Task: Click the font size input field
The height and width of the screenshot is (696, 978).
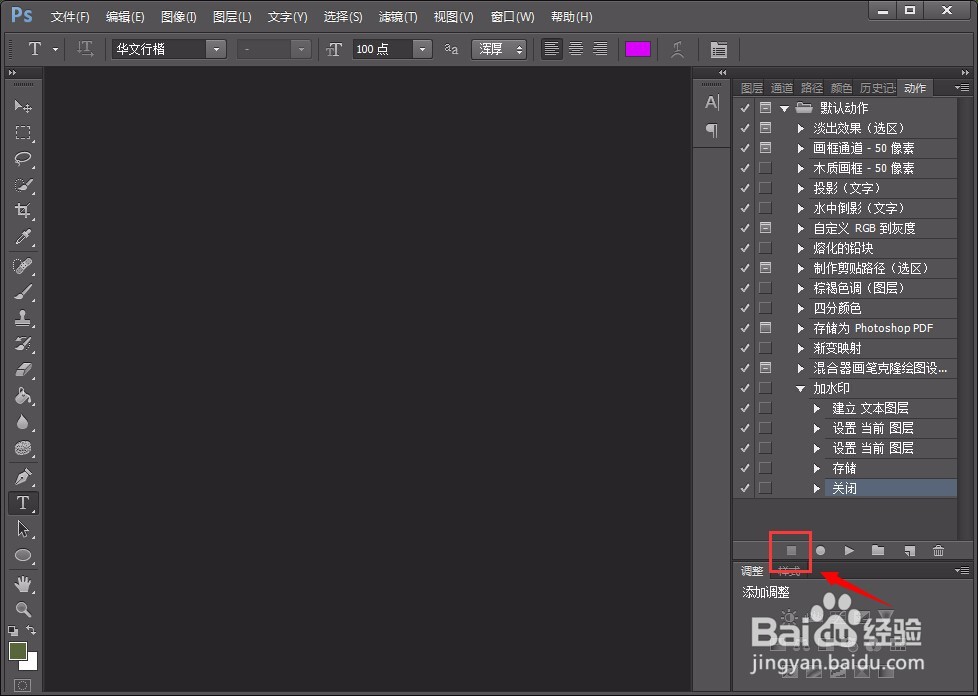Action: pos(382,49)
